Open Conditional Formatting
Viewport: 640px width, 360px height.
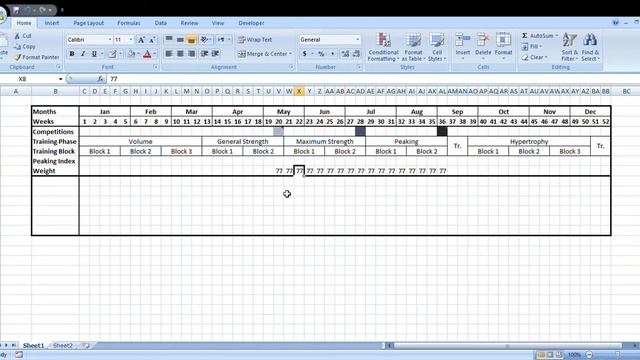click(383, 47)
